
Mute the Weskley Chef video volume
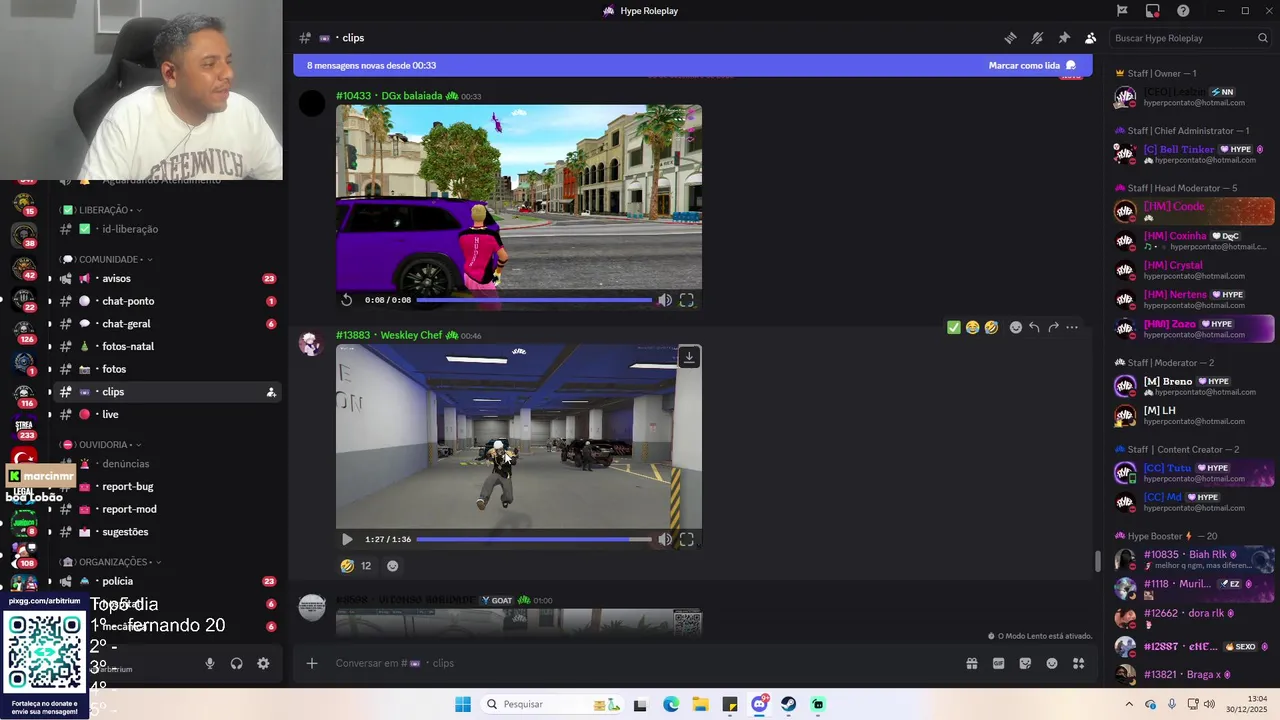[x=665, y=539]
